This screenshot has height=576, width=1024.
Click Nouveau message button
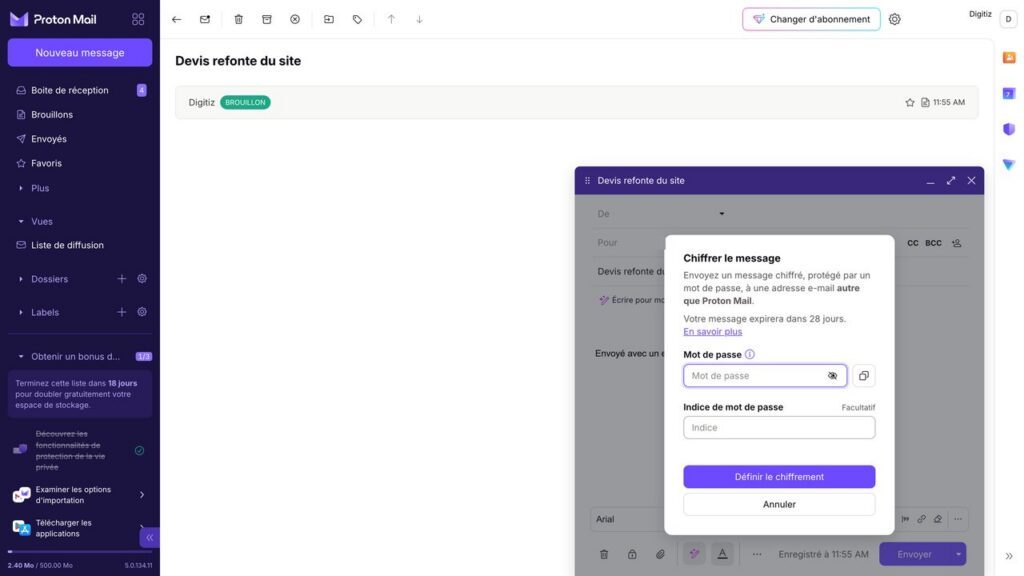click(x=80, y=53)
